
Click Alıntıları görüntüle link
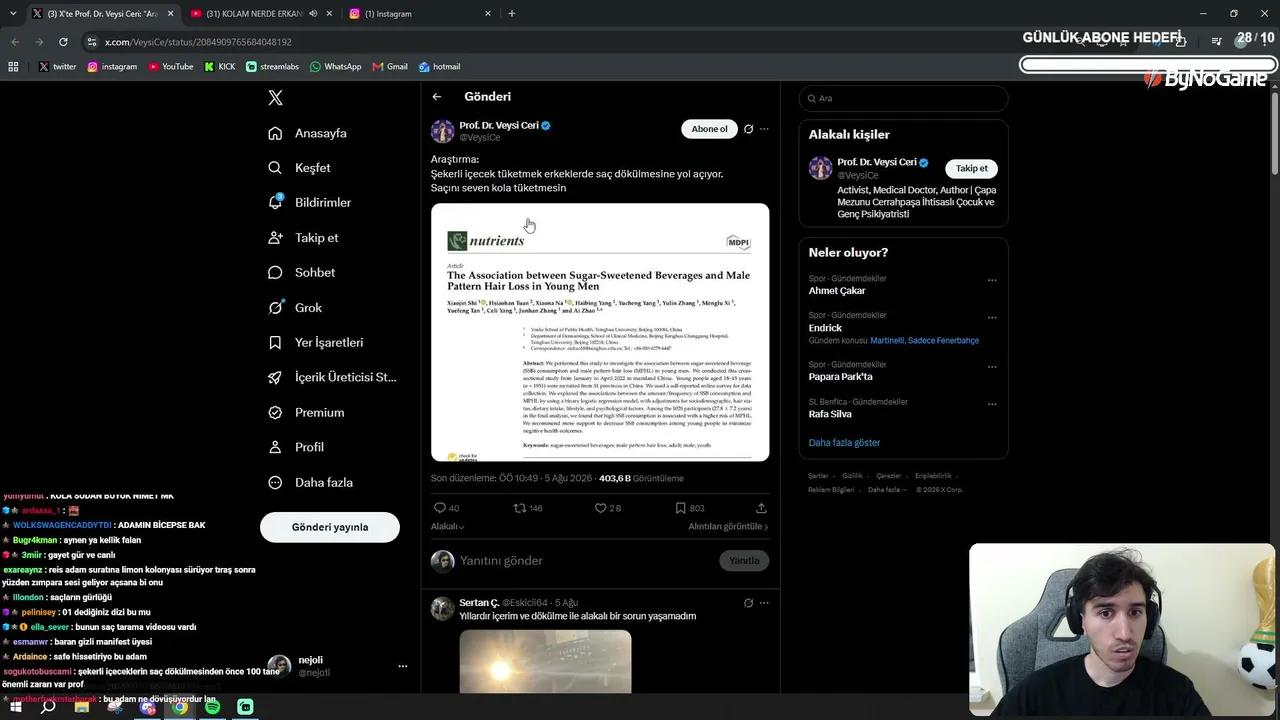[728, 526]
